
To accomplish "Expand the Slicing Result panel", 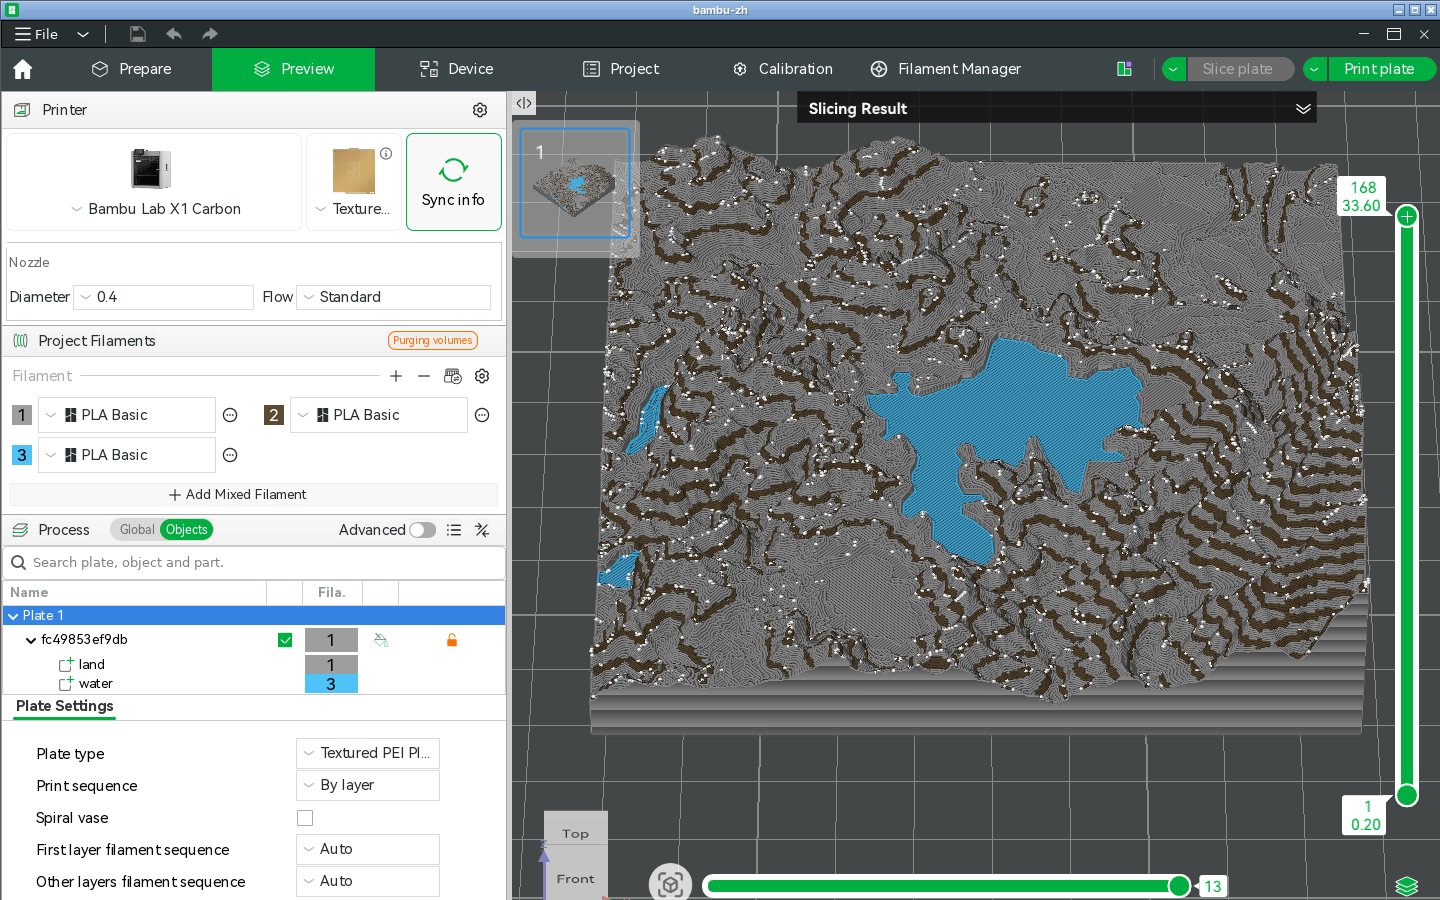I will 1303,109.
